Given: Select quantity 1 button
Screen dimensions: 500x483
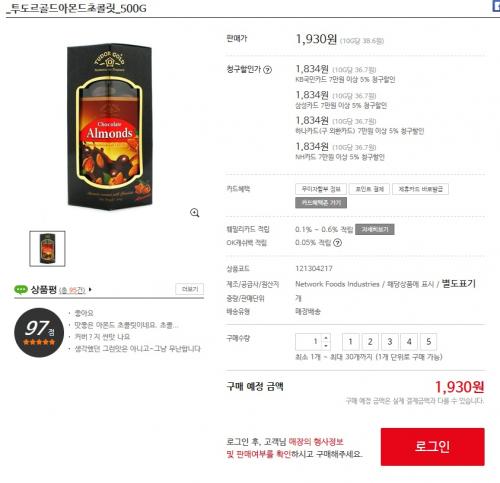Looking at the screenshot, I should [x=350, y=342].
